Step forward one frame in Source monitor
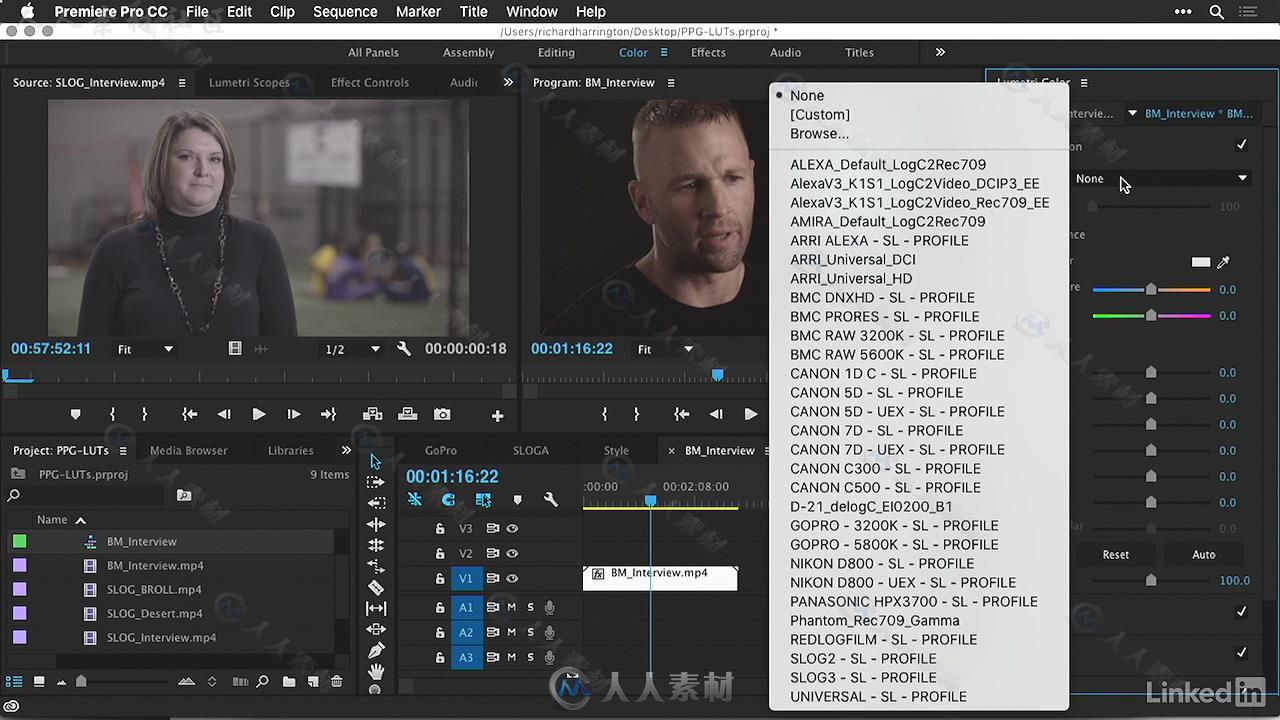Image resolution: width=1280 pixels, height=720 pixels. (x=293, y=414)
